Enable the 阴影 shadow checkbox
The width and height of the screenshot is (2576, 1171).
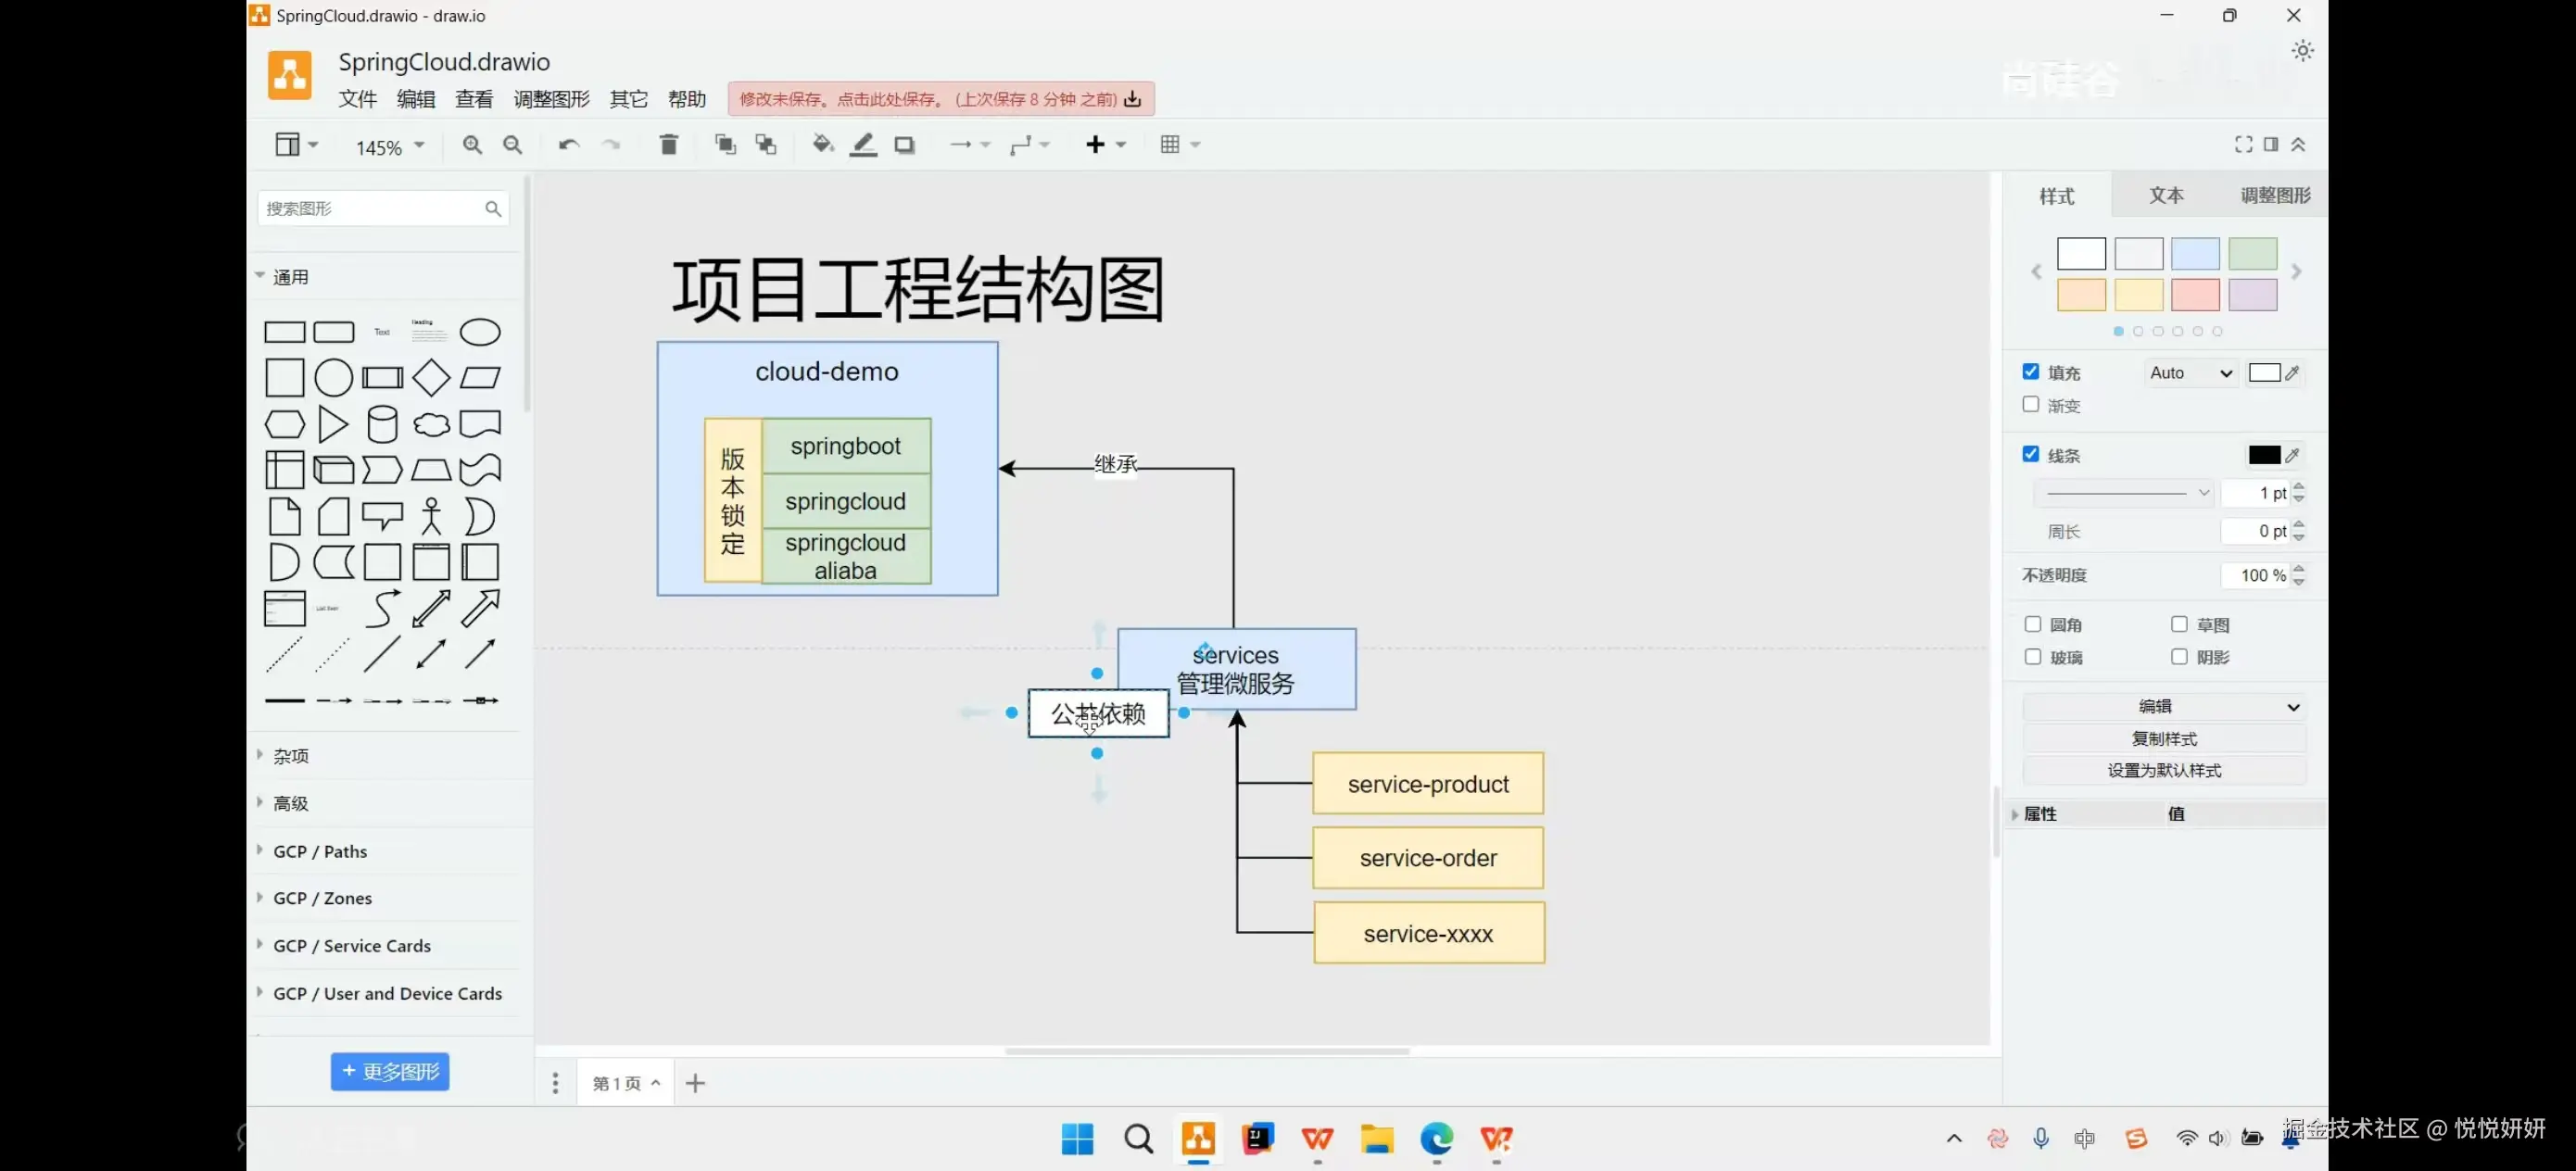tap(2179, 657)
